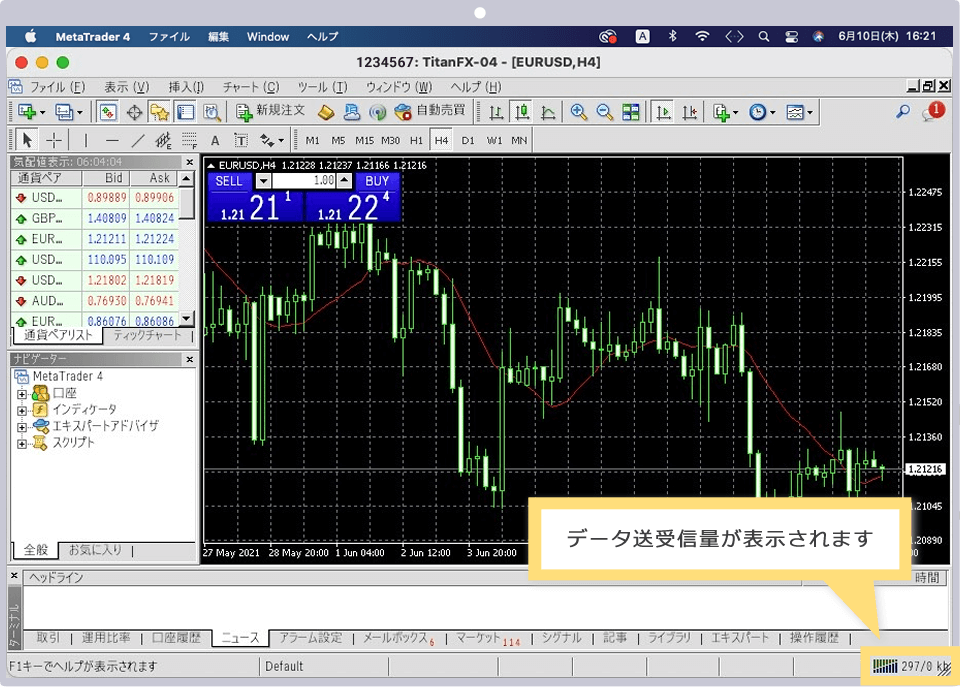Expand the 口座 accounts tree node
Image resolution: width=960 pixels, height=687 pixels.
point(21,394)
